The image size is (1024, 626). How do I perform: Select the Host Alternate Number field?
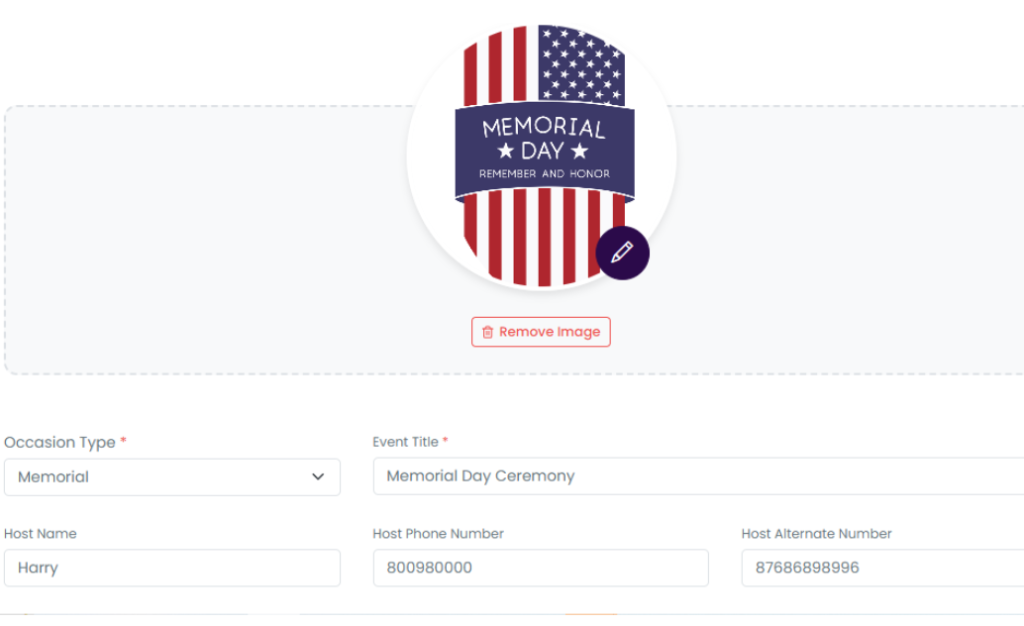click(880, 568)
